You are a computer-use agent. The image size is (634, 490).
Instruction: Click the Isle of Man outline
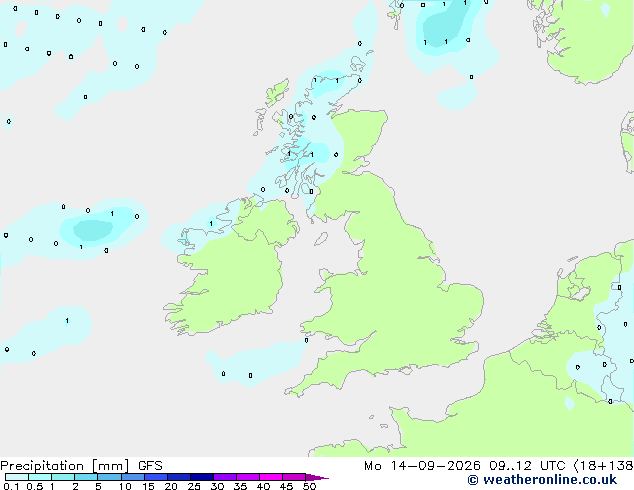pos(321,239)
